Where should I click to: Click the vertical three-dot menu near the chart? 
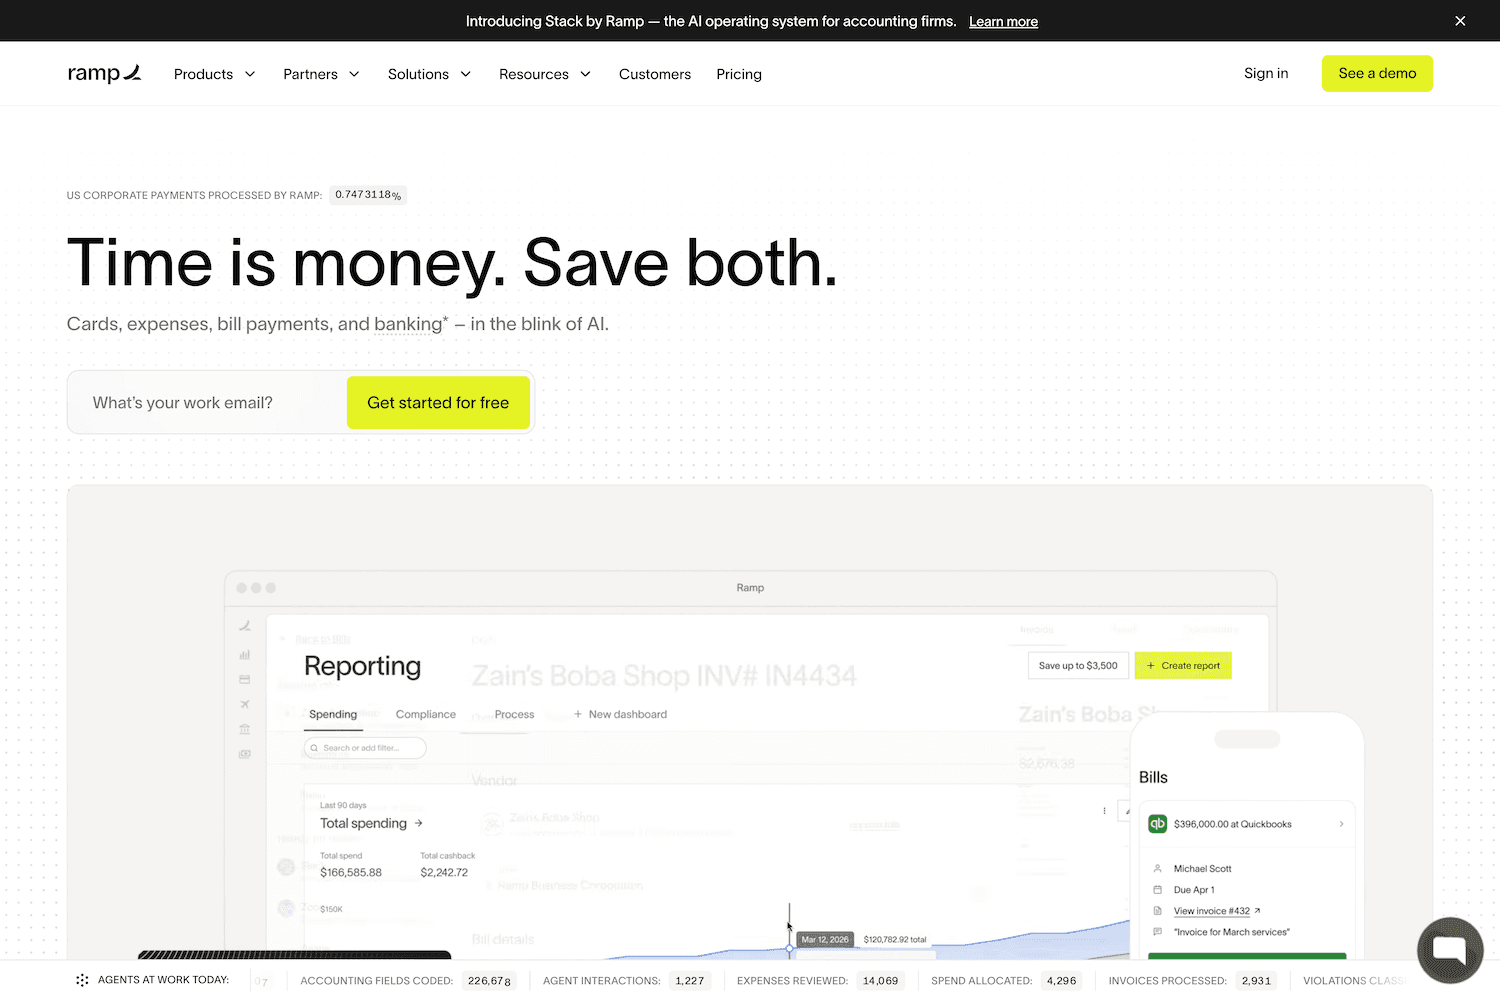pos(1104,811)
